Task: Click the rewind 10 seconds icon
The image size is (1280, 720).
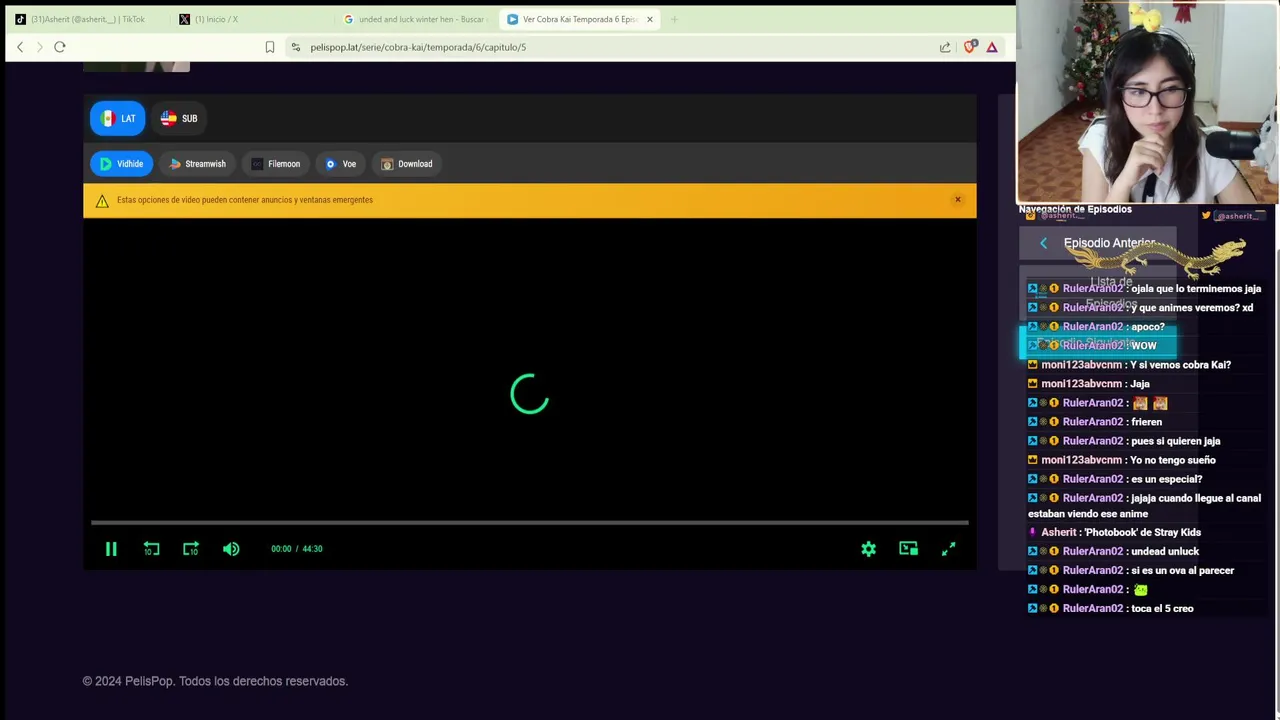Action: pos(151,549)
